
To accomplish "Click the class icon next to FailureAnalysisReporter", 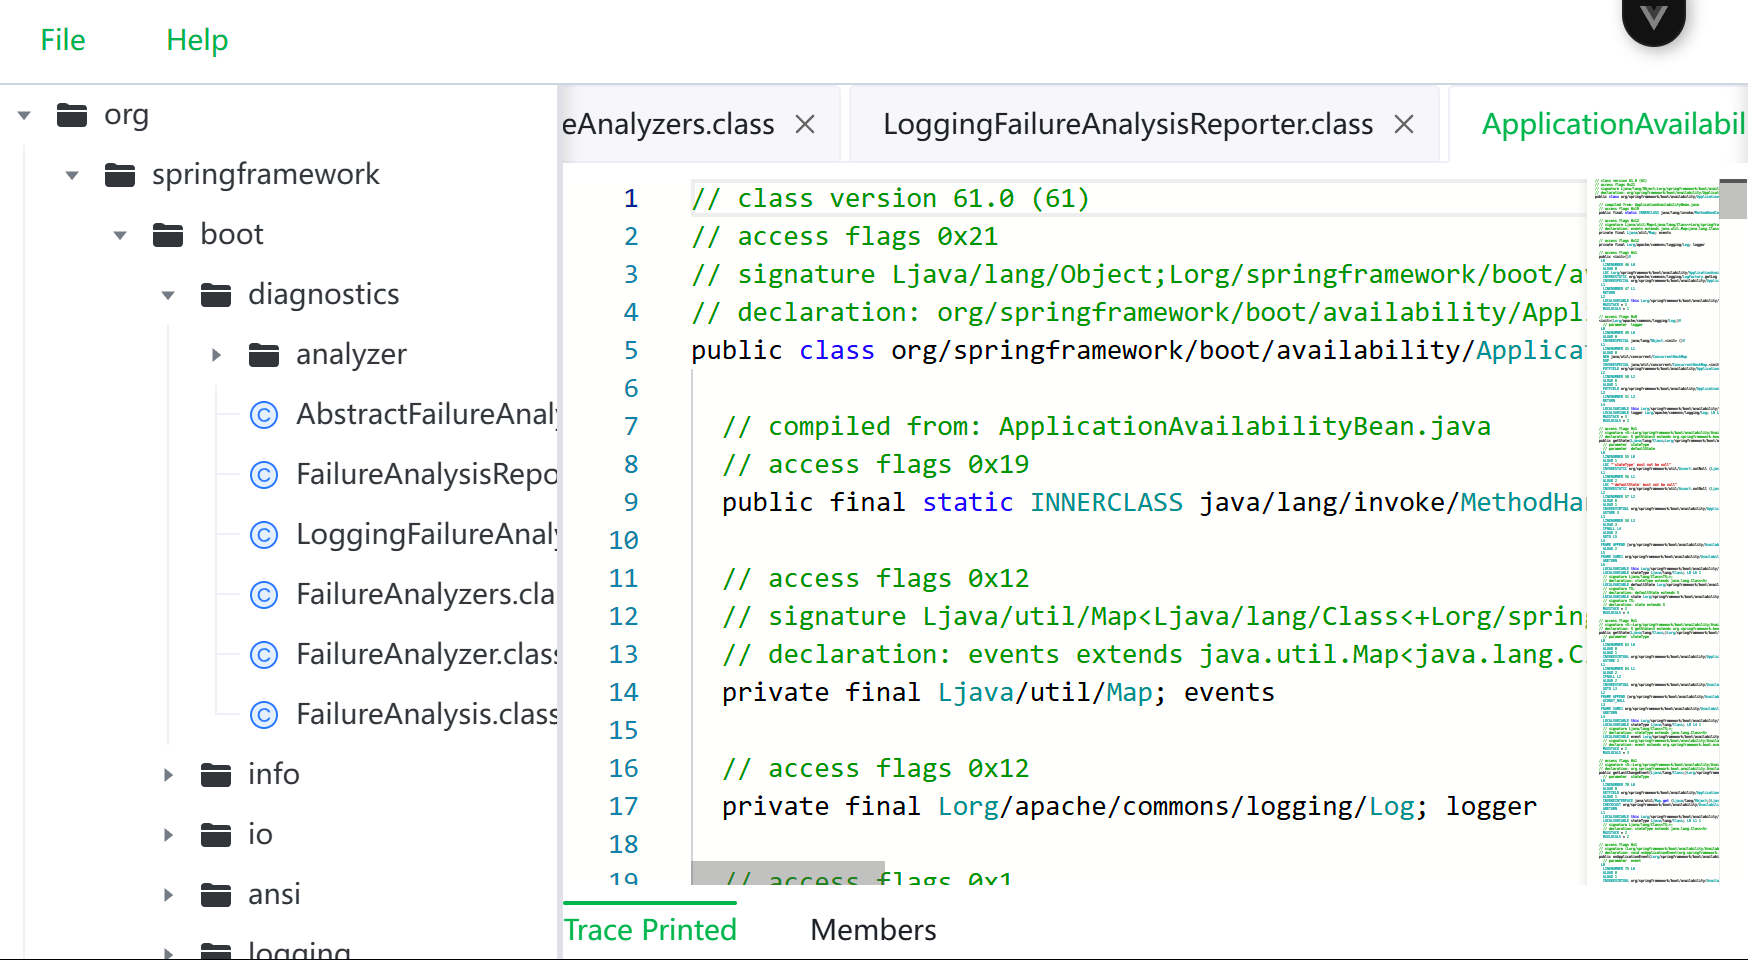I will point(264,474).
